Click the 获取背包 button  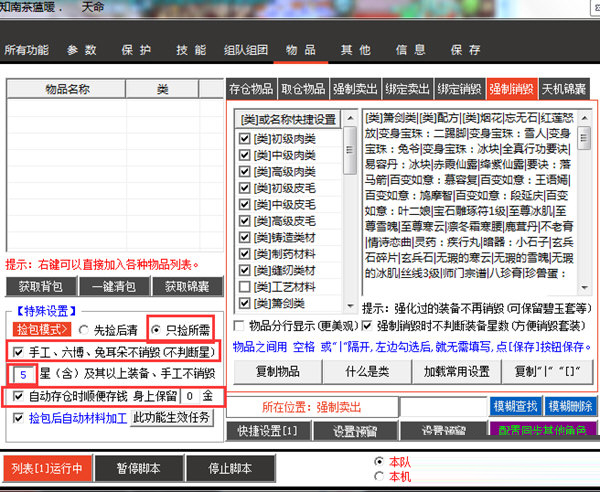click(41, 286)
